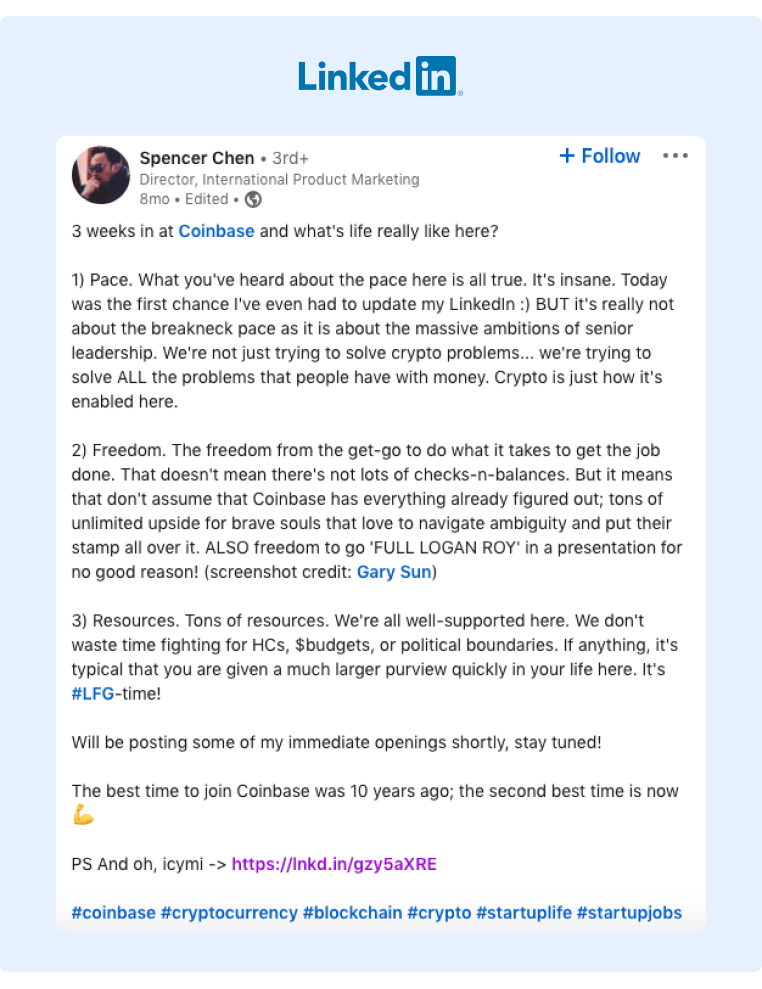Click the #startuplife hashtag

tap(523, 913)
